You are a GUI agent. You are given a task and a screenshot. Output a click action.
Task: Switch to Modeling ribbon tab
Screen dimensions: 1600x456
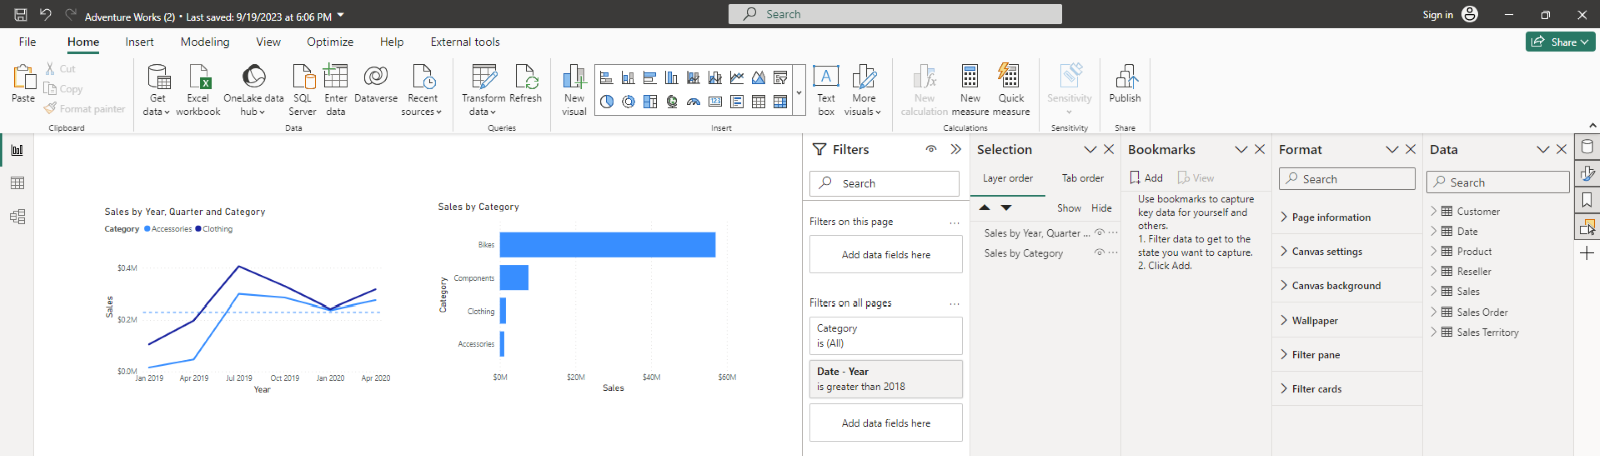click(x=205, y=42)
